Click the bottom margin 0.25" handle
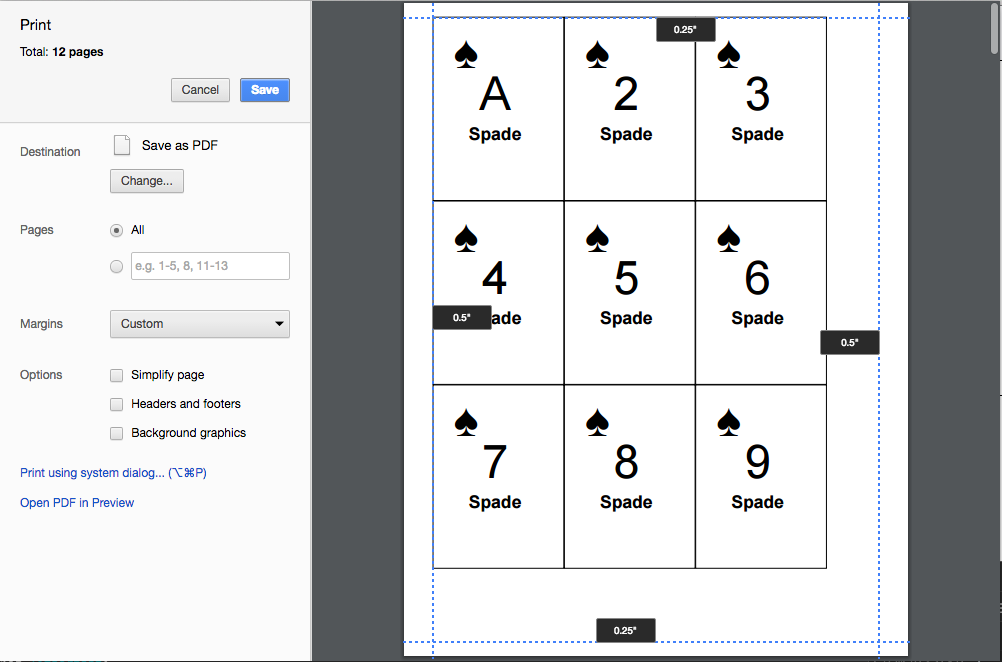The image size is (1002, 662). pos(625,631)
